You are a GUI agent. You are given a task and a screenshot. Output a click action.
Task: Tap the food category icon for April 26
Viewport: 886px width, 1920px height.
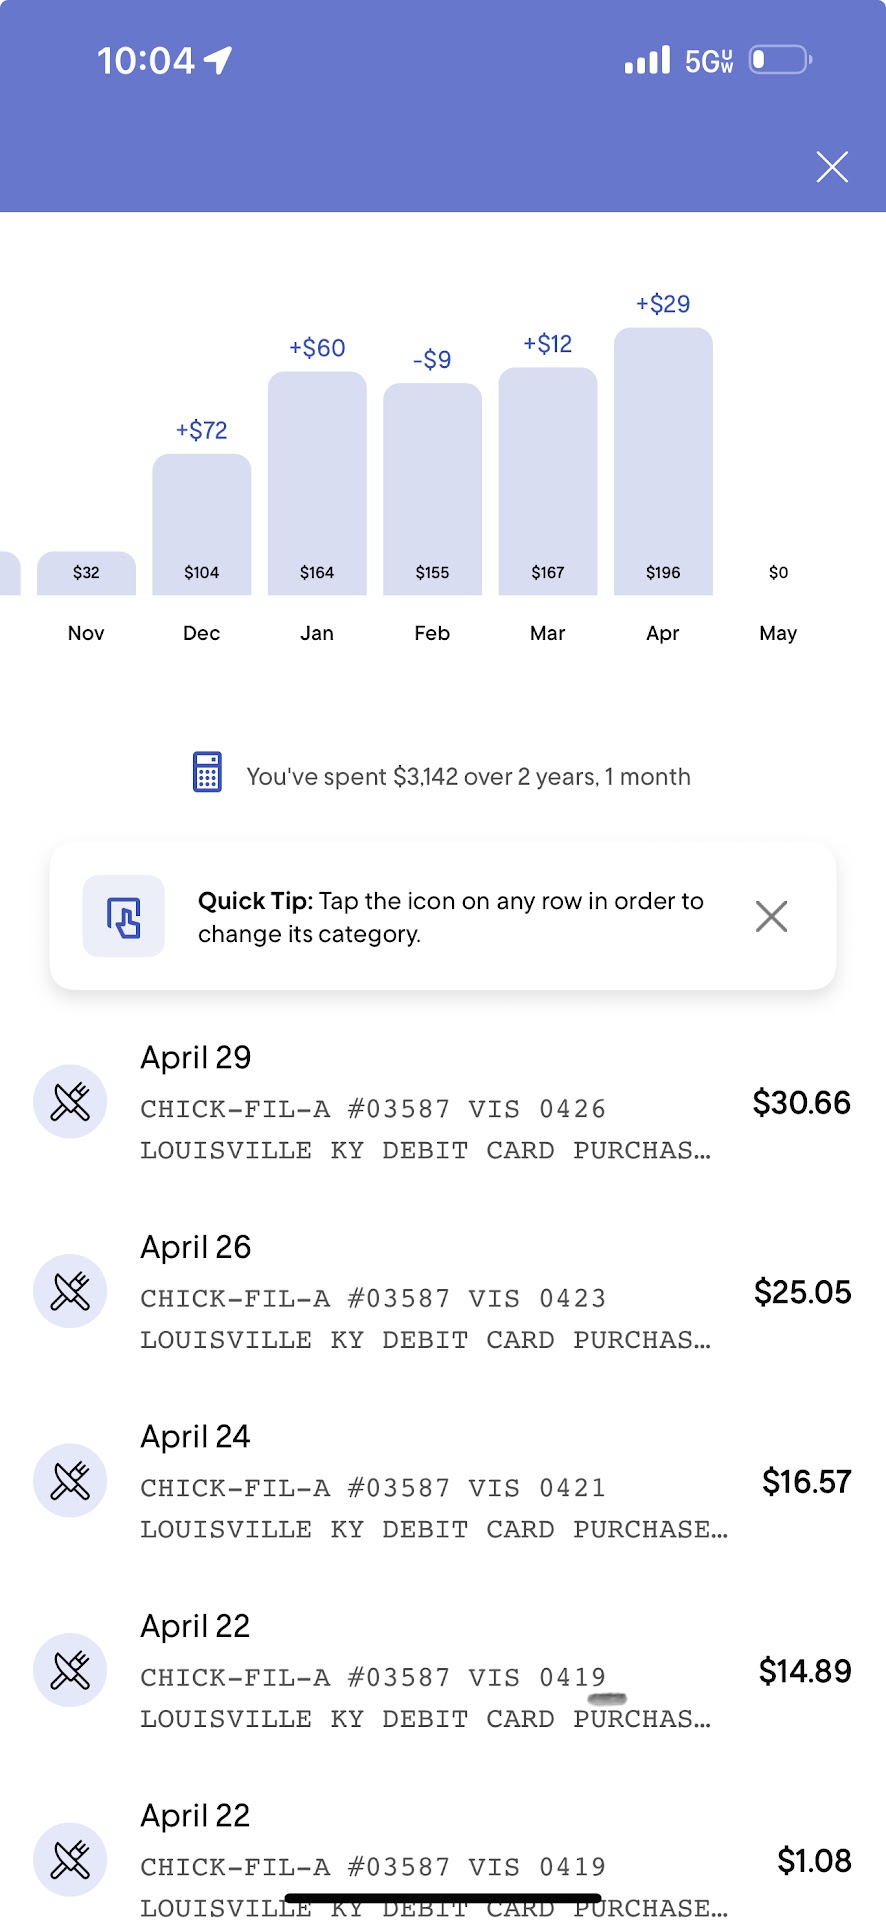70,1291
